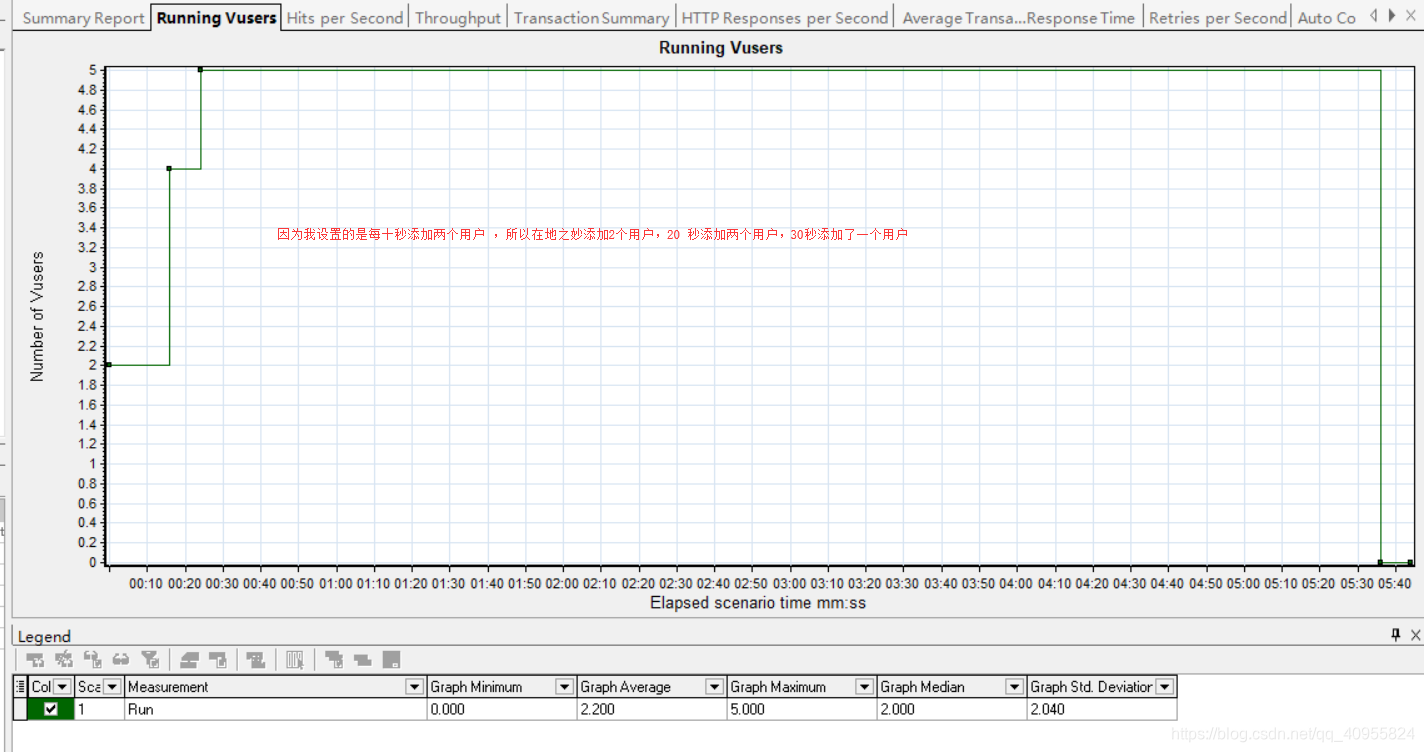Click the data point at 4 Vusers
This screenshot has width=1424, height=752.
(x=169, y=168)
